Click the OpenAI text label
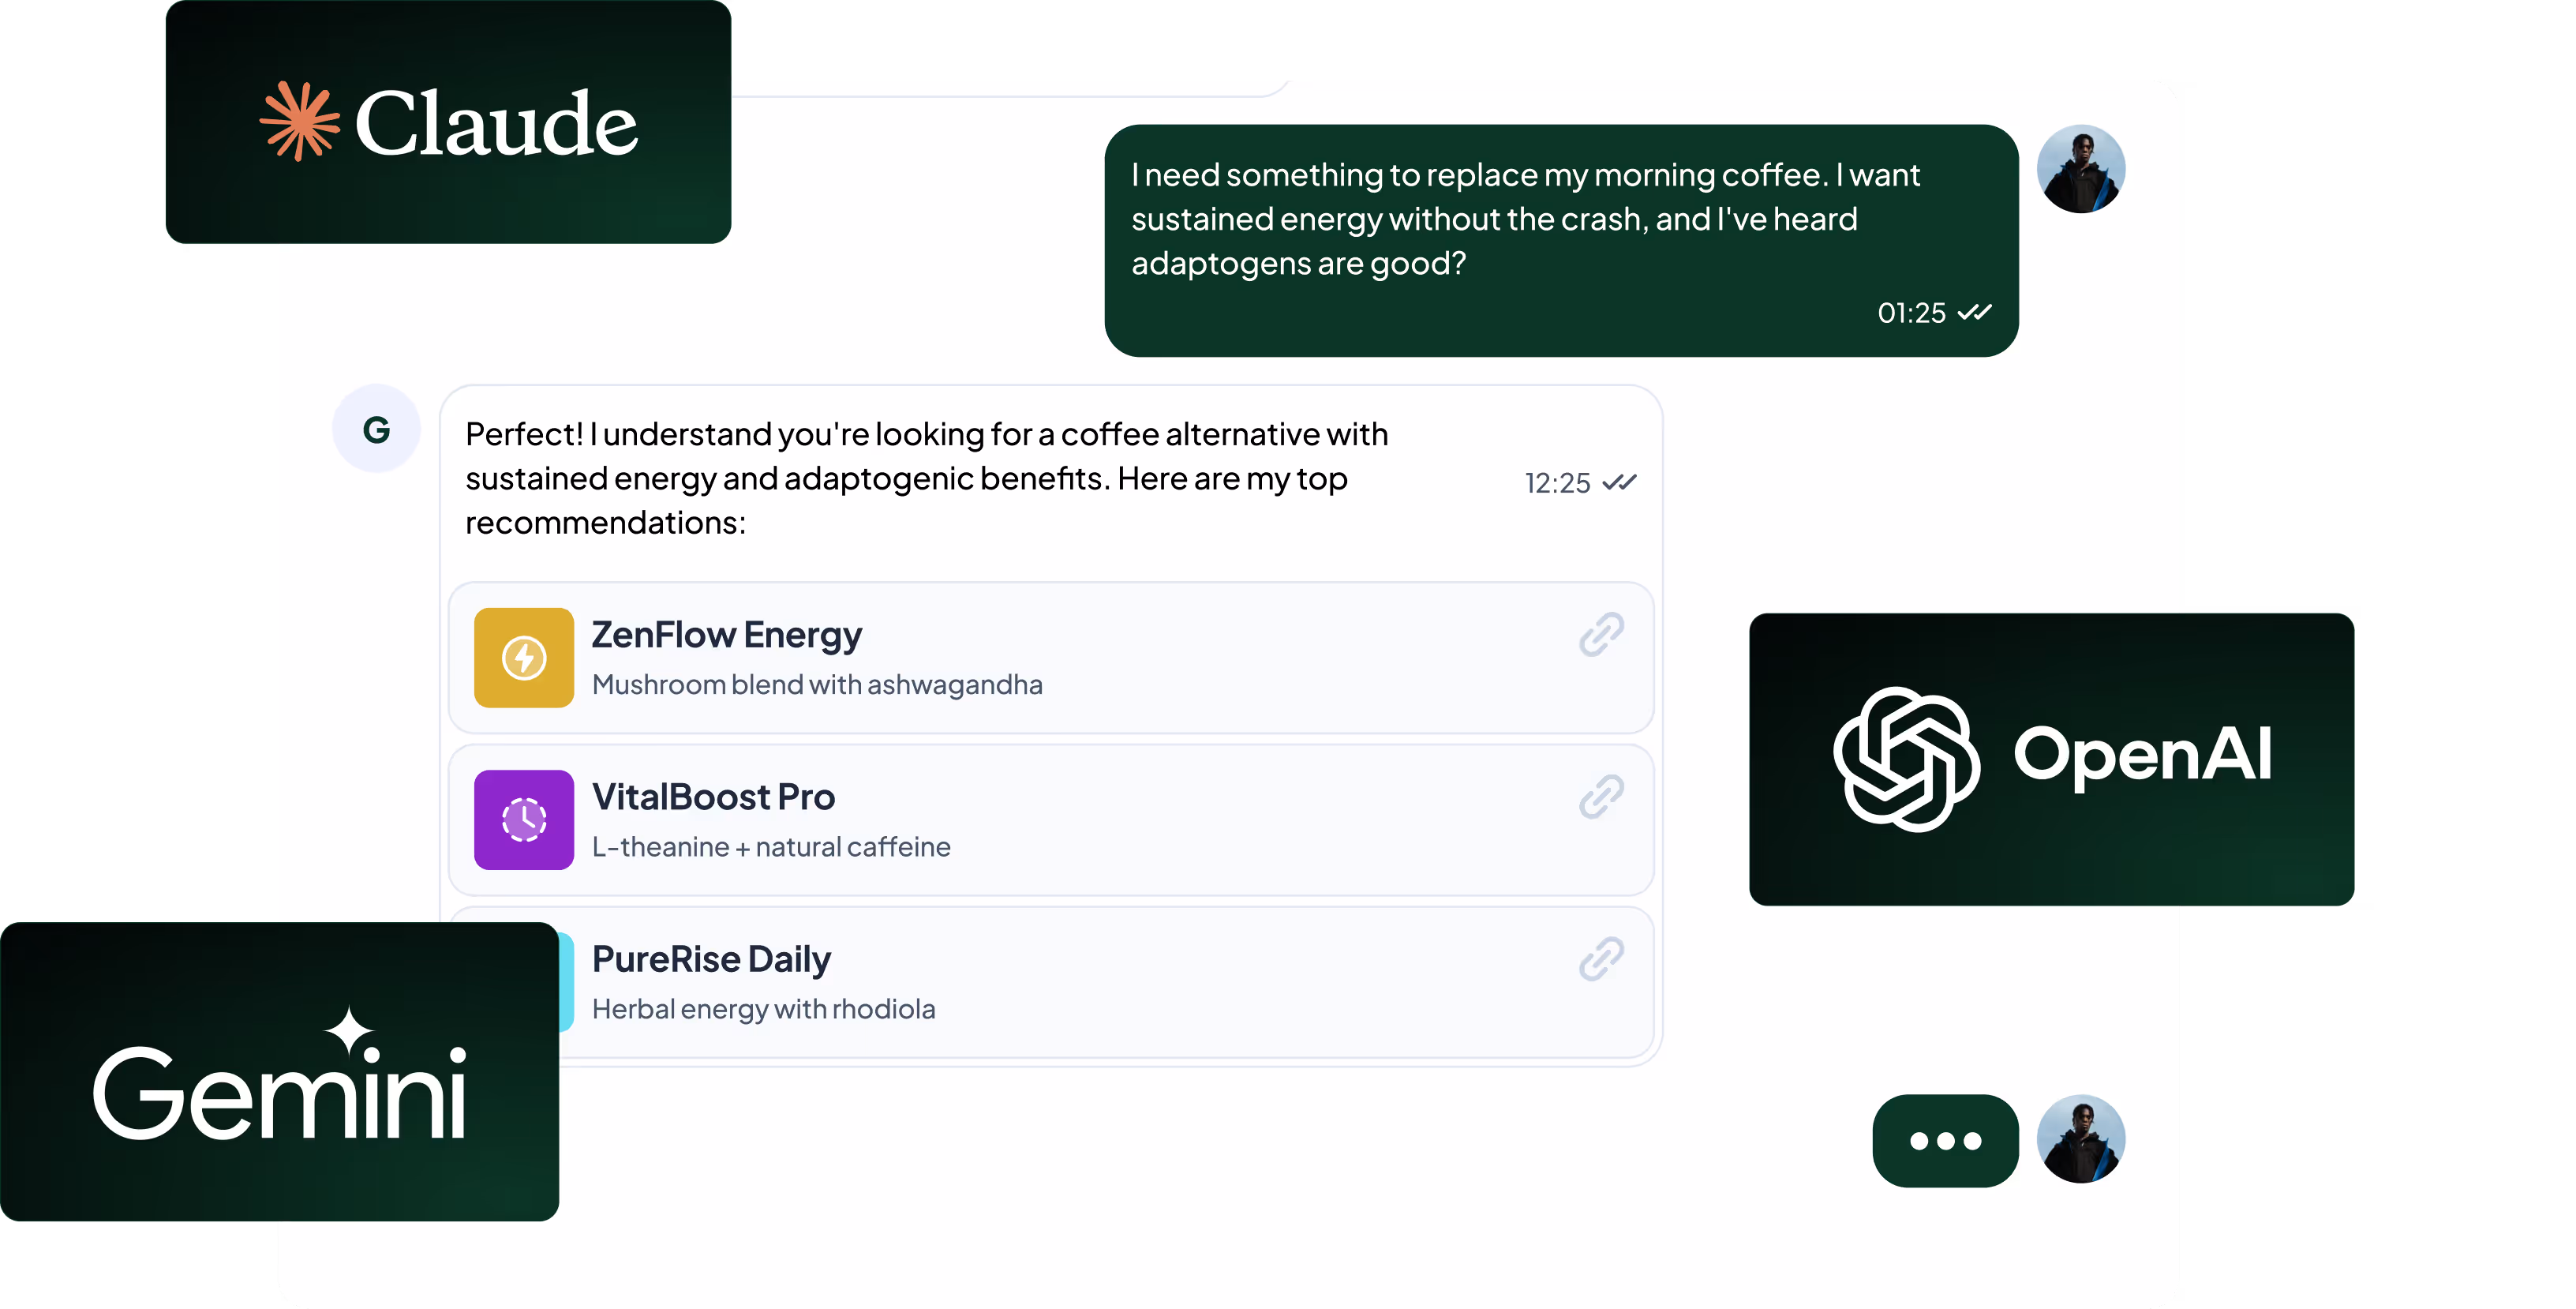The width and height of the screenshot is (2576, 1309). (2142, 755)
